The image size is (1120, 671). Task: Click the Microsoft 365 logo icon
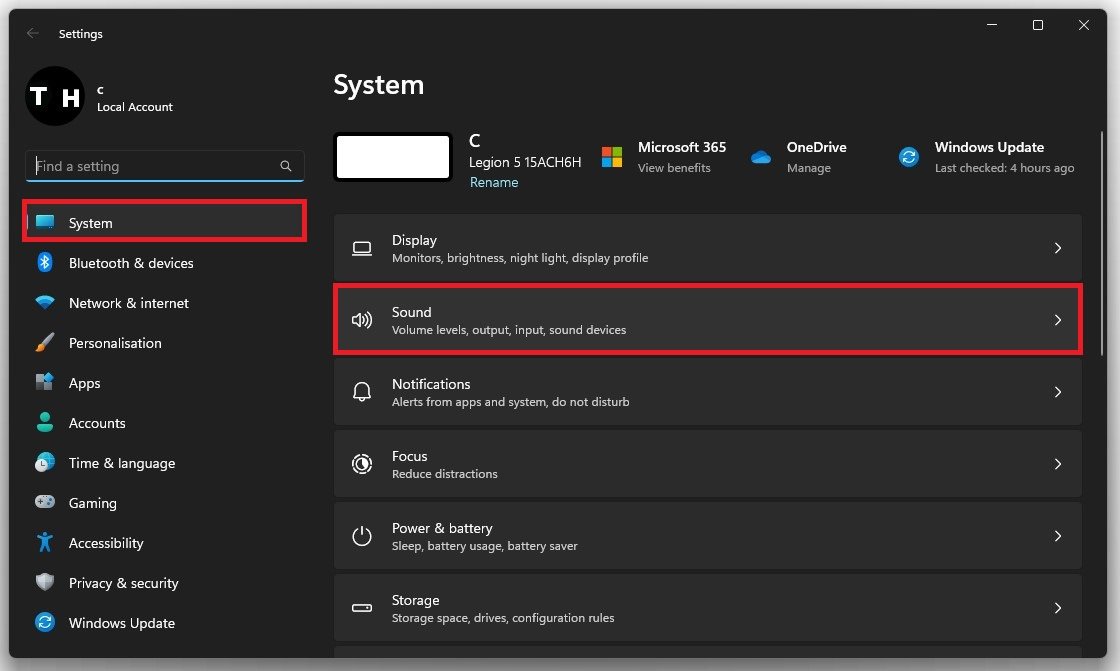612,157
